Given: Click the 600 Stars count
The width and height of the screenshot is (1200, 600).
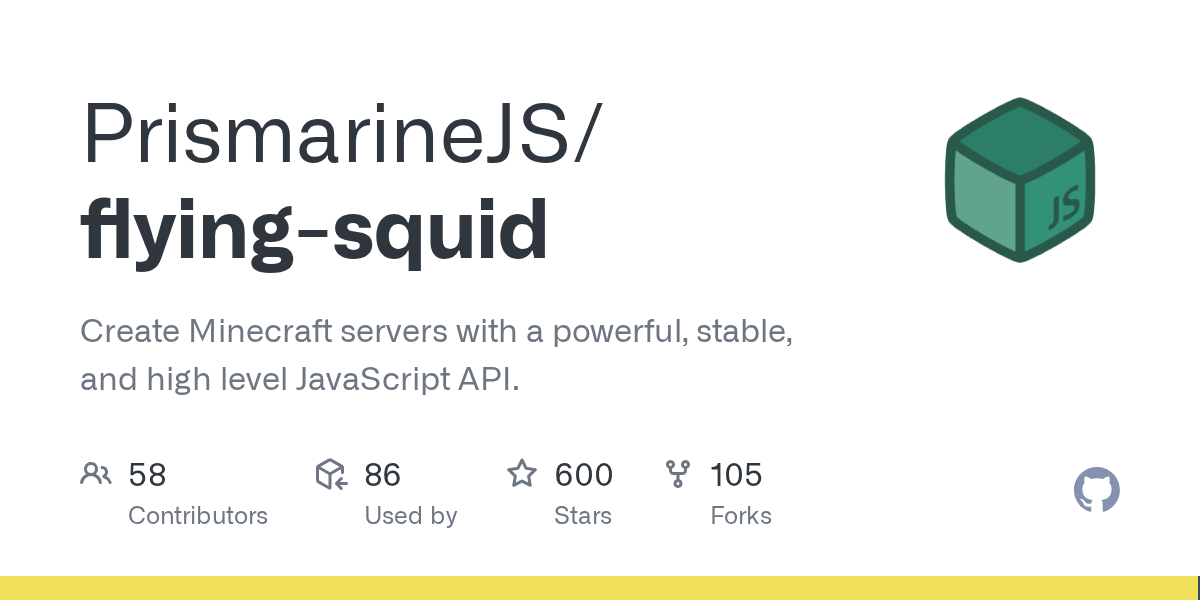Looking at the screenshot, I should pos(583,474).
